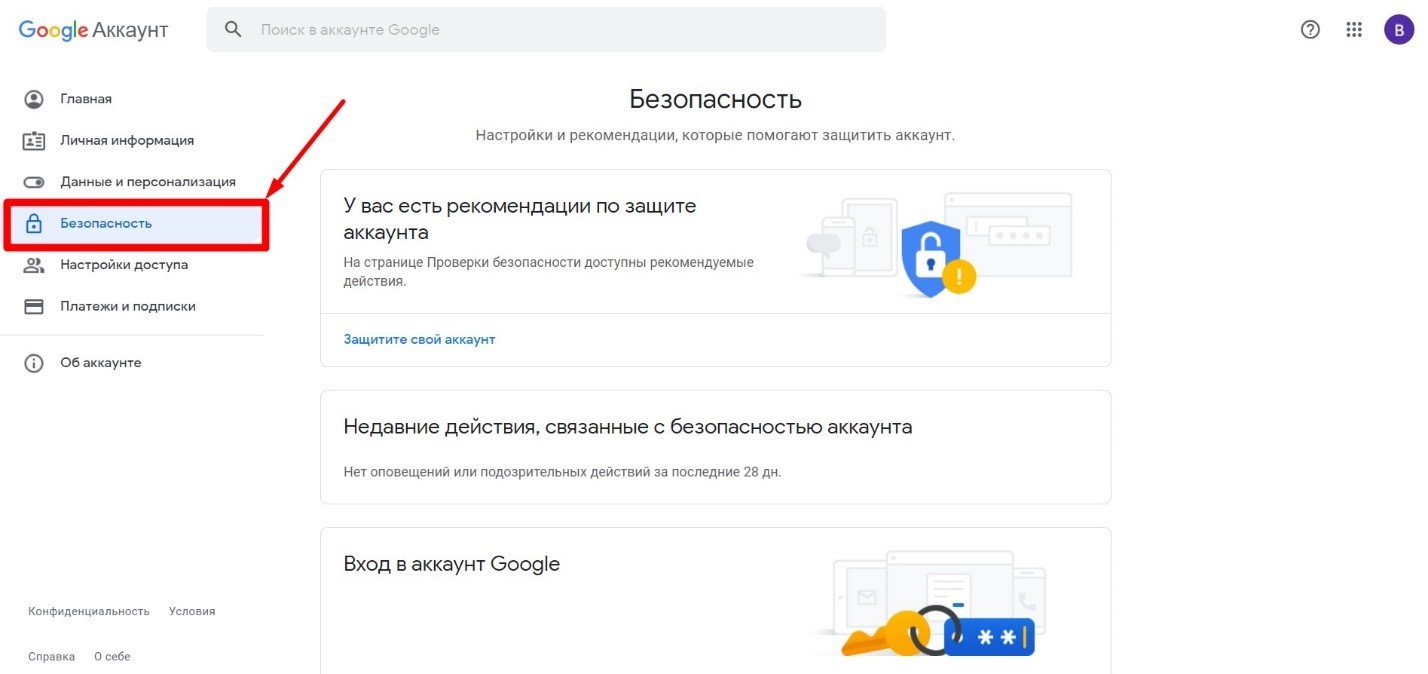Open the Конфиденциальность footer link
Screen dimensions: 1428x674
click(89, 611)
